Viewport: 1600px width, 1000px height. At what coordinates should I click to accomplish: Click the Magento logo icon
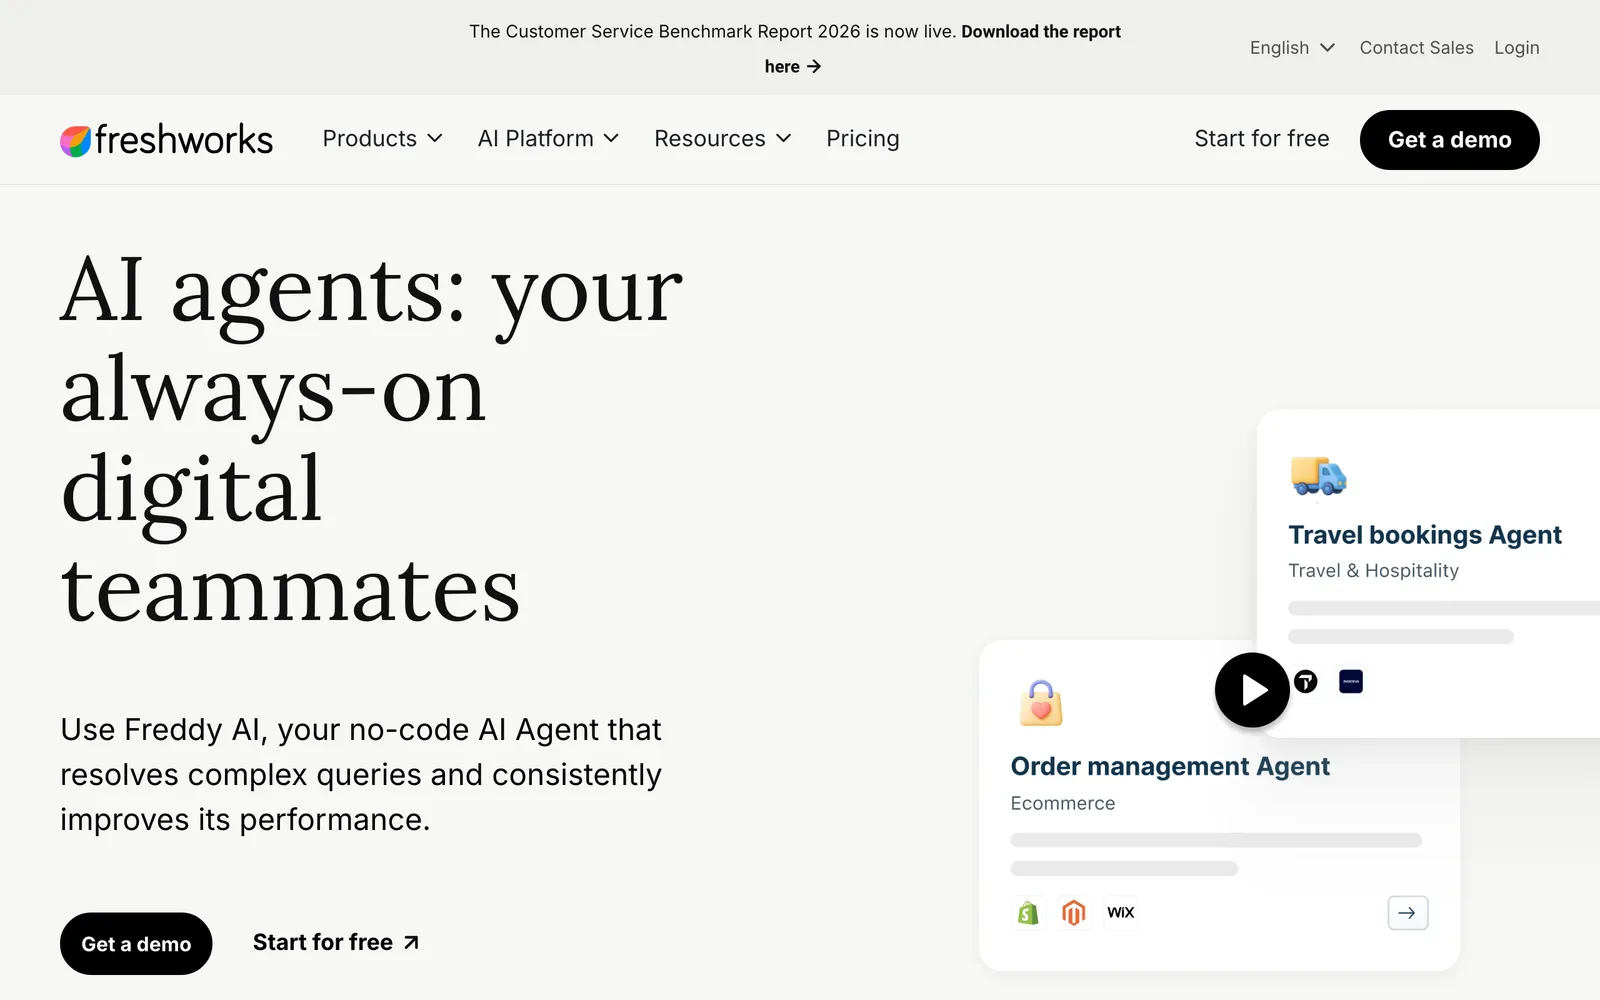pyautogui.click(x=1074, y=913)
